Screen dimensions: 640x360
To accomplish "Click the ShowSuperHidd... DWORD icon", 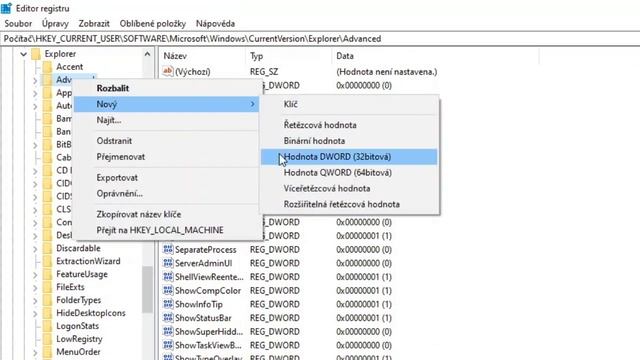I will [x=168, y=331].
